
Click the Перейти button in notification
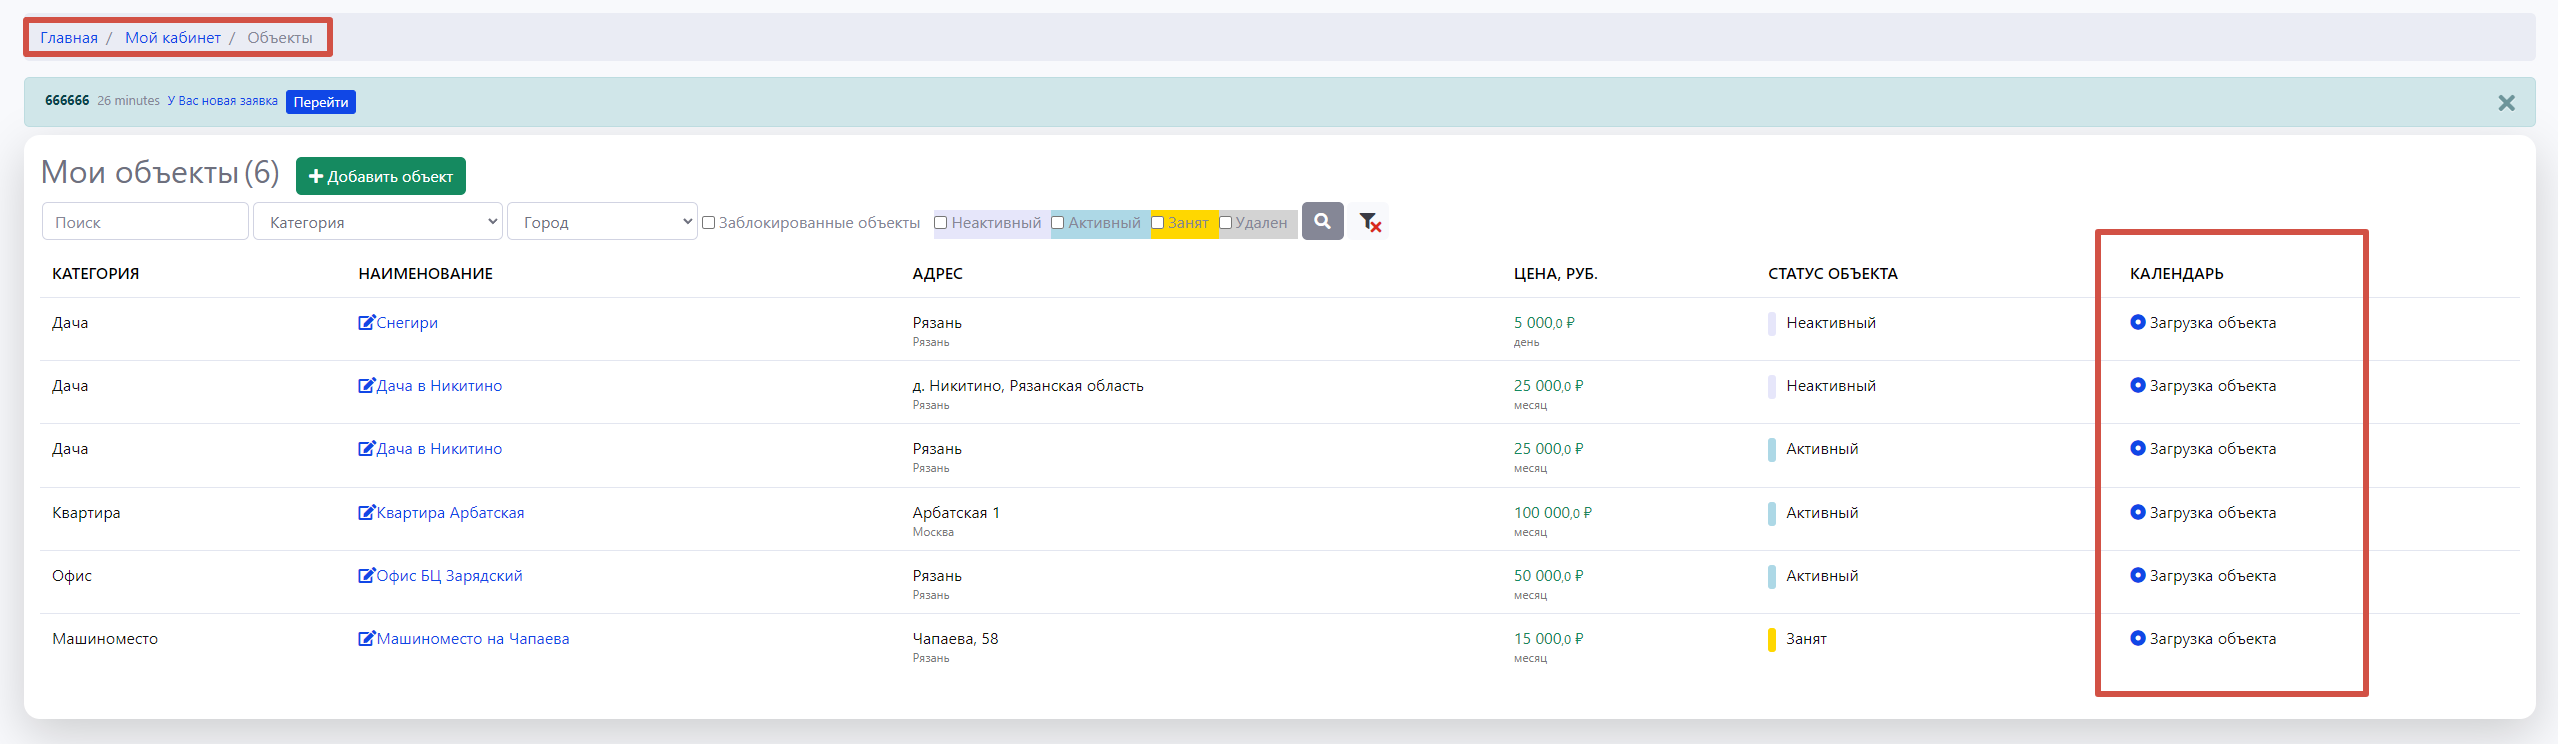(321, 102)
